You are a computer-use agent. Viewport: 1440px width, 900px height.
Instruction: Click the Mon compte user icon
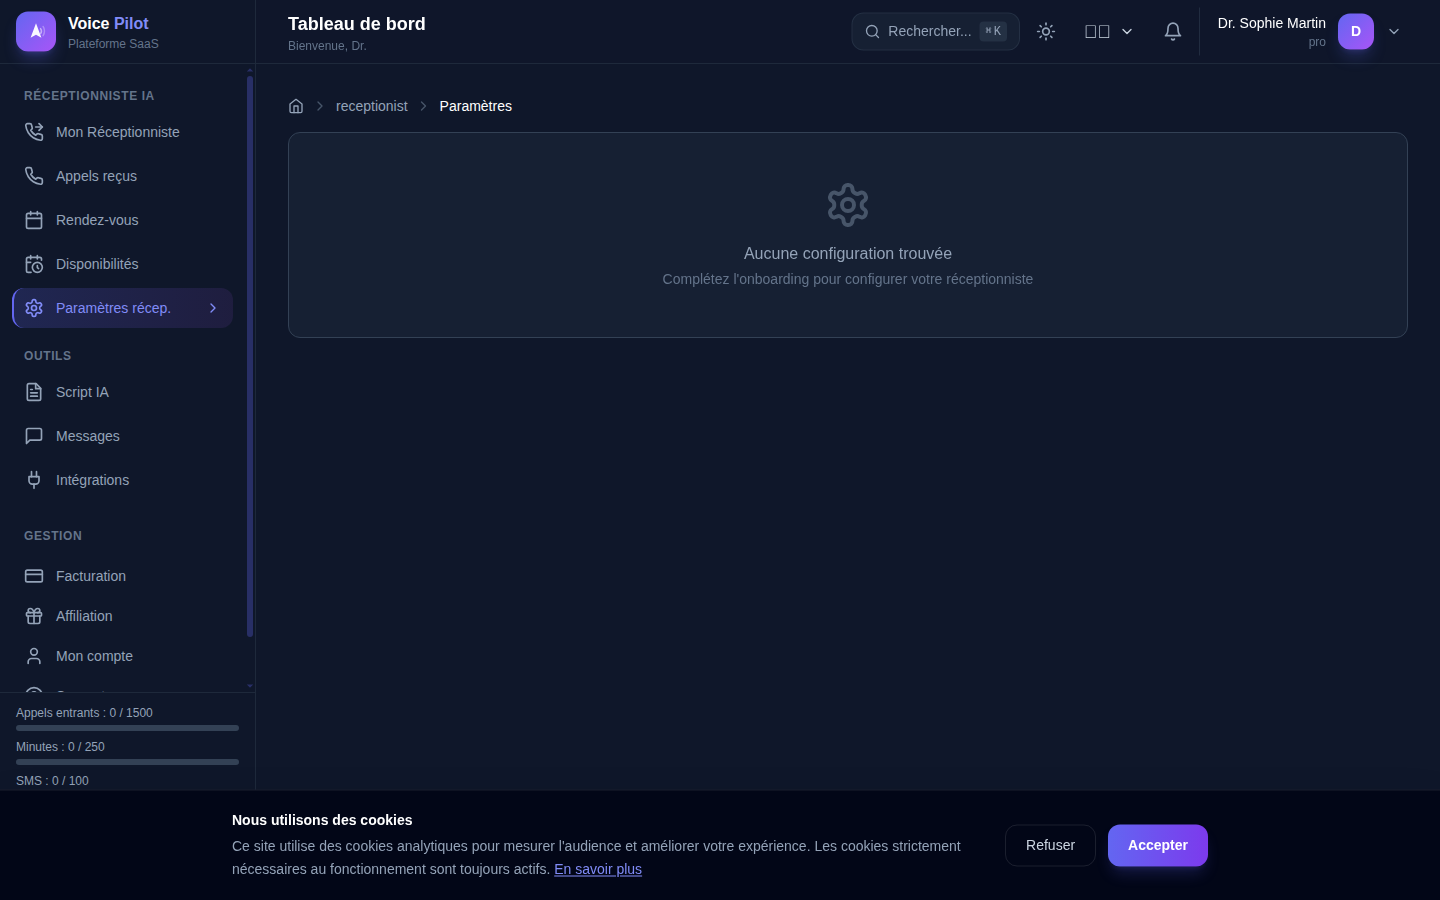pos(34,656)
